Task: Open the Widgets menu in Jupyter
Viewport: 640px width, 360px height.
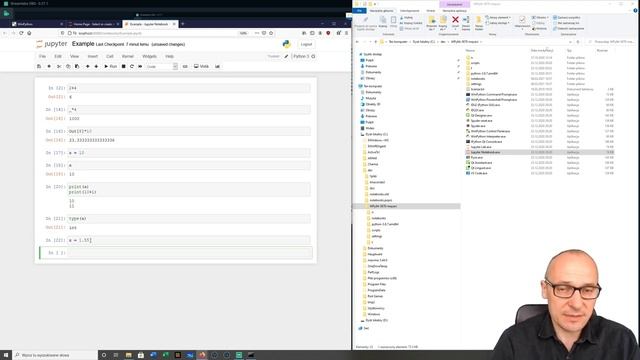Action: click(149, 56)
